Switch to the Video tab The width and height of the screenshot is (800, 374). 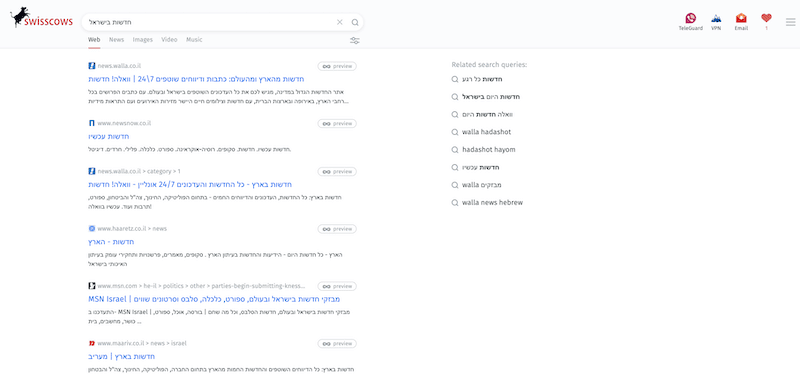169,40
